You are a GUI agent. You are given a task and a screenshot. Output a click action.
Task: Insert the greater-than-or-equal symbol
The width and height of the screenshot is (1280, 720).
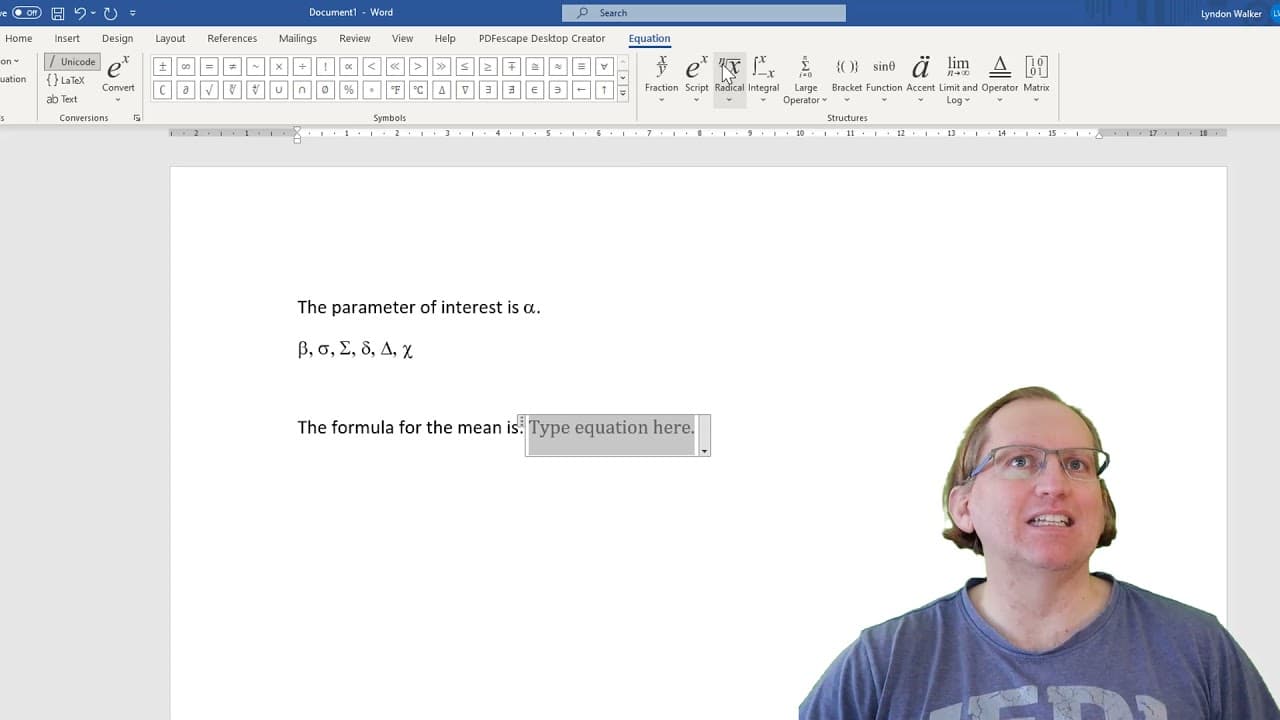(x=488, y=67)
